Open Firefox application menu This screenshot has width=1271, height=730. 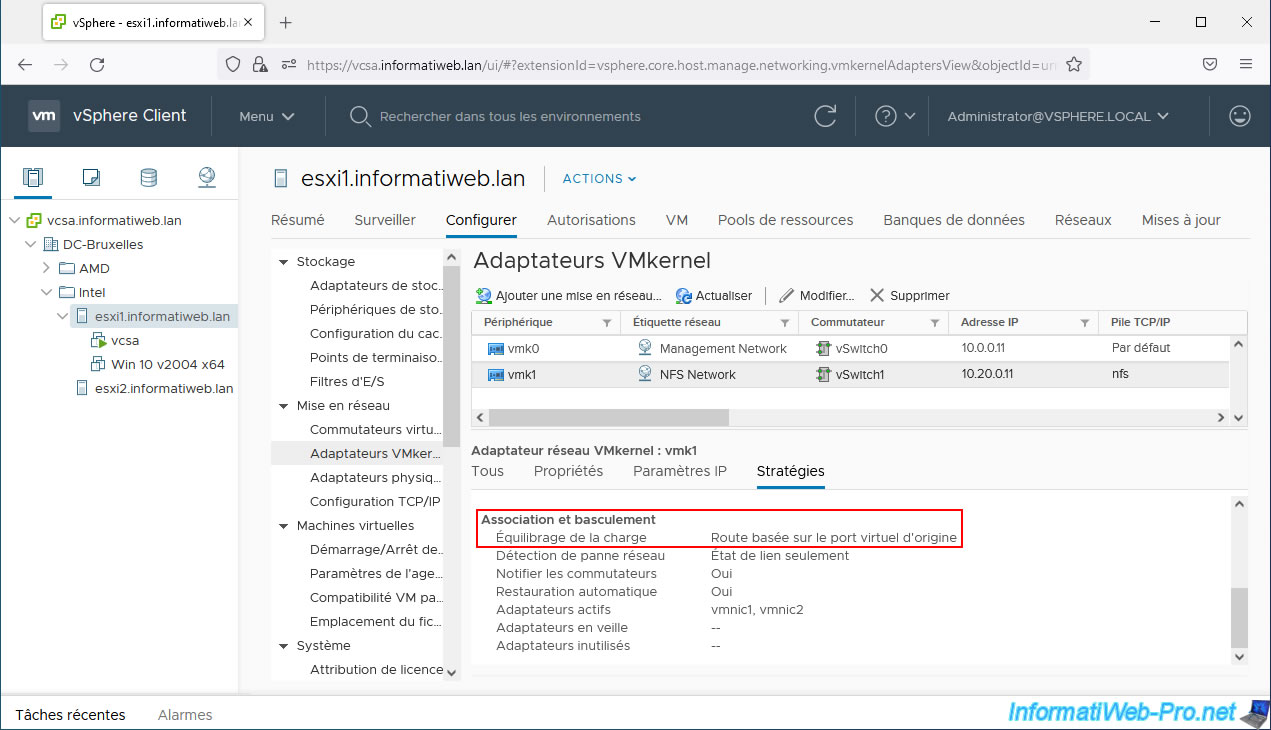pyautogui.click(x=1246, y=64)
